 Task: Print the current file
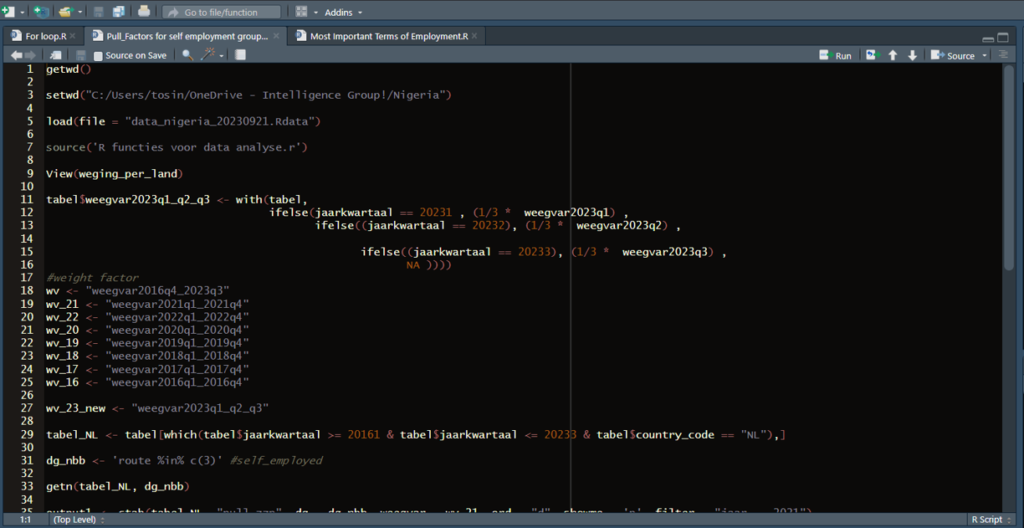pos(144,12)
